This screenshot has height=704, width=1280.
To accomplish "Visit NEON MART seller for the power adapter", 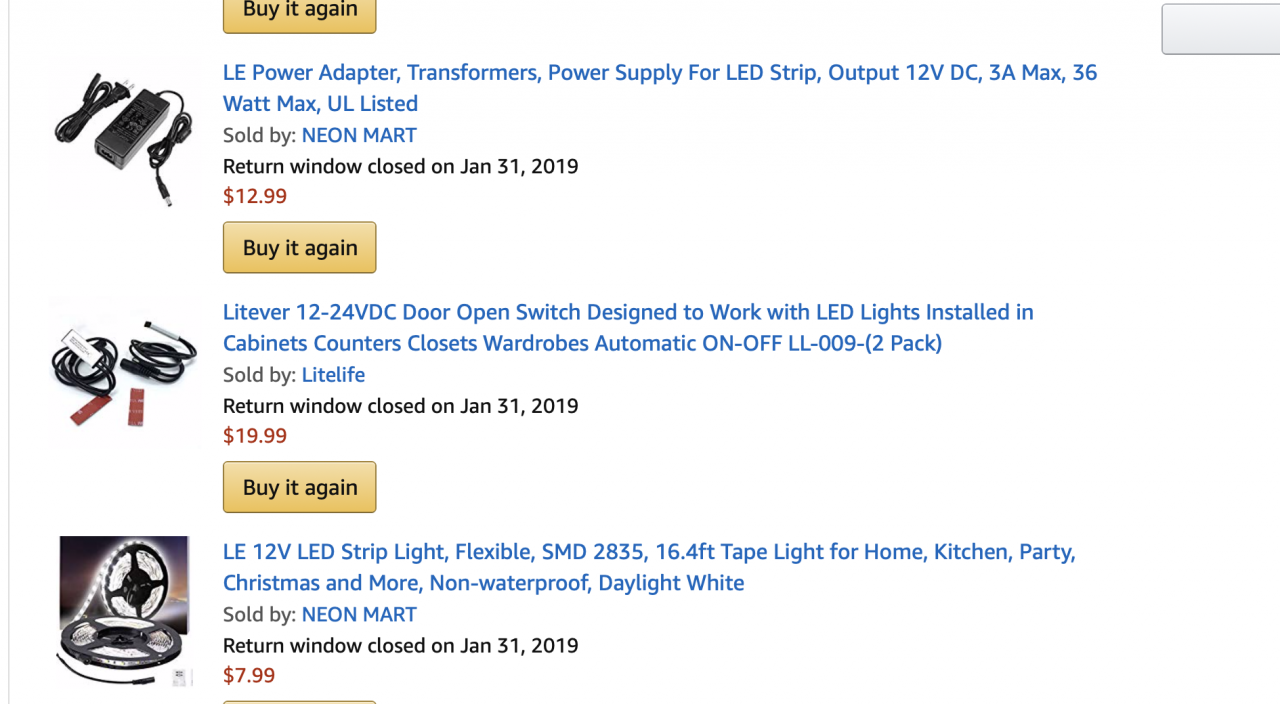I will [x=359, y=135].
